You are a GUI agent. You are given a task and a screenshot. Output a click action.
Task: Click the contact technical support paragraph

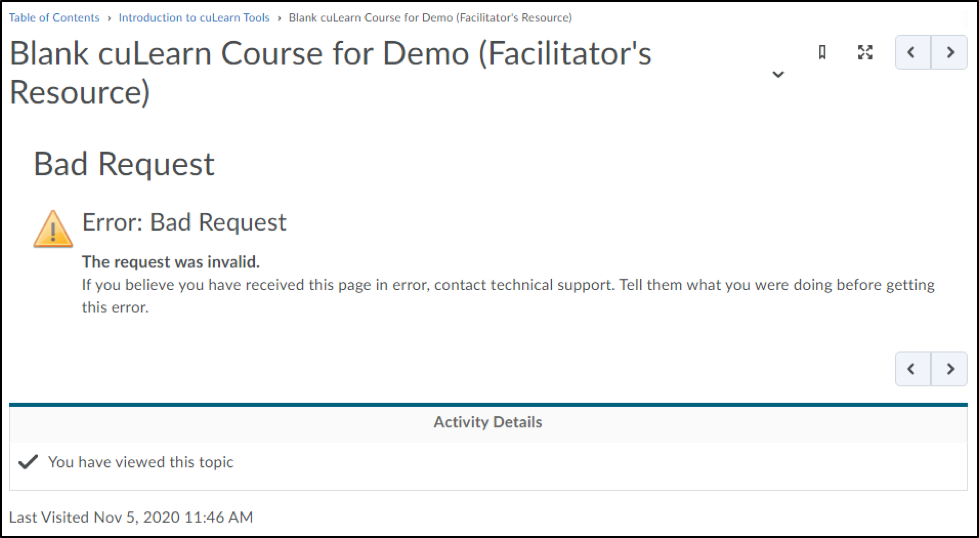(508, 285)
